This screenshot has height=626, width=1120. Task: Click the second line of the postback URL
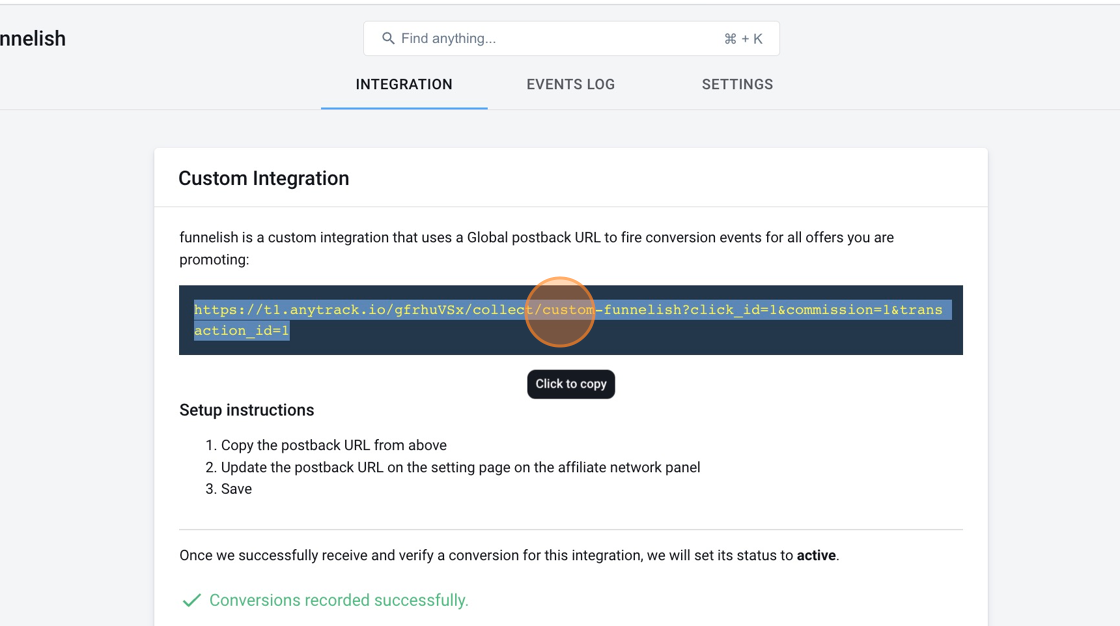pos(241,330)
